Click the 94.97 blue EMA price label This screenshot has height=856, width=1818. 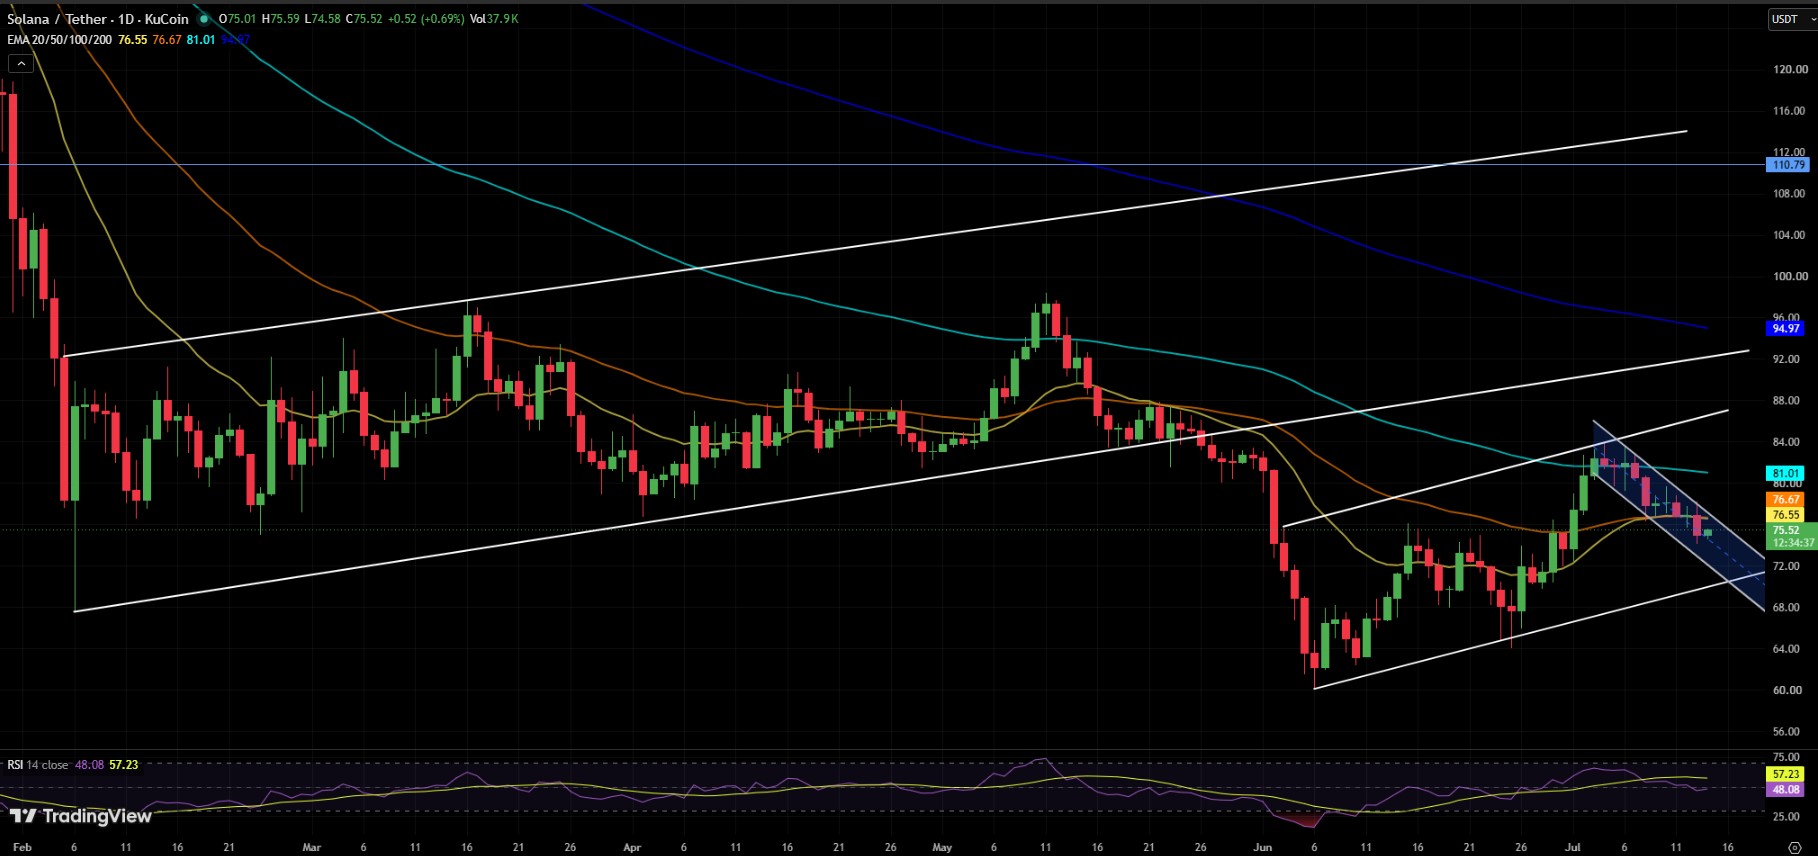1786,329
